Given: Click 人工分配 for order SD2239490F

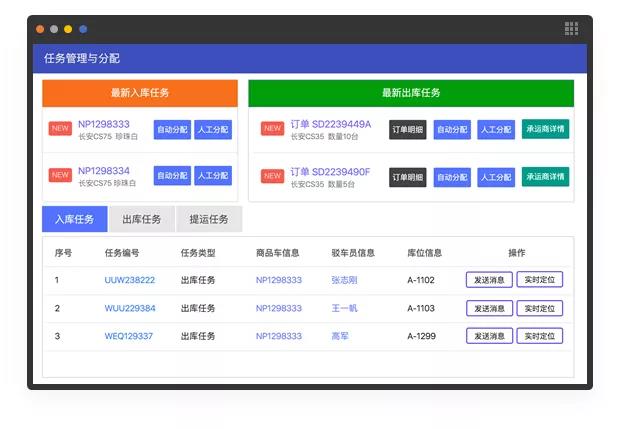Looking at the screenshot, I should click(496, 177).
